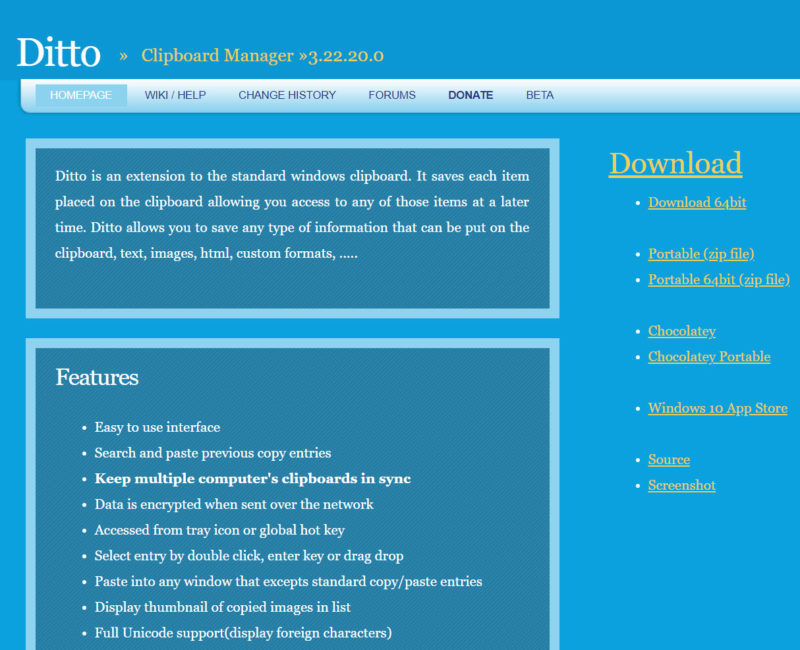Click 'Keep multiple computer's clipboards in sync'
The height and width of the screenshot is (650, 800).
coord(253,479)
